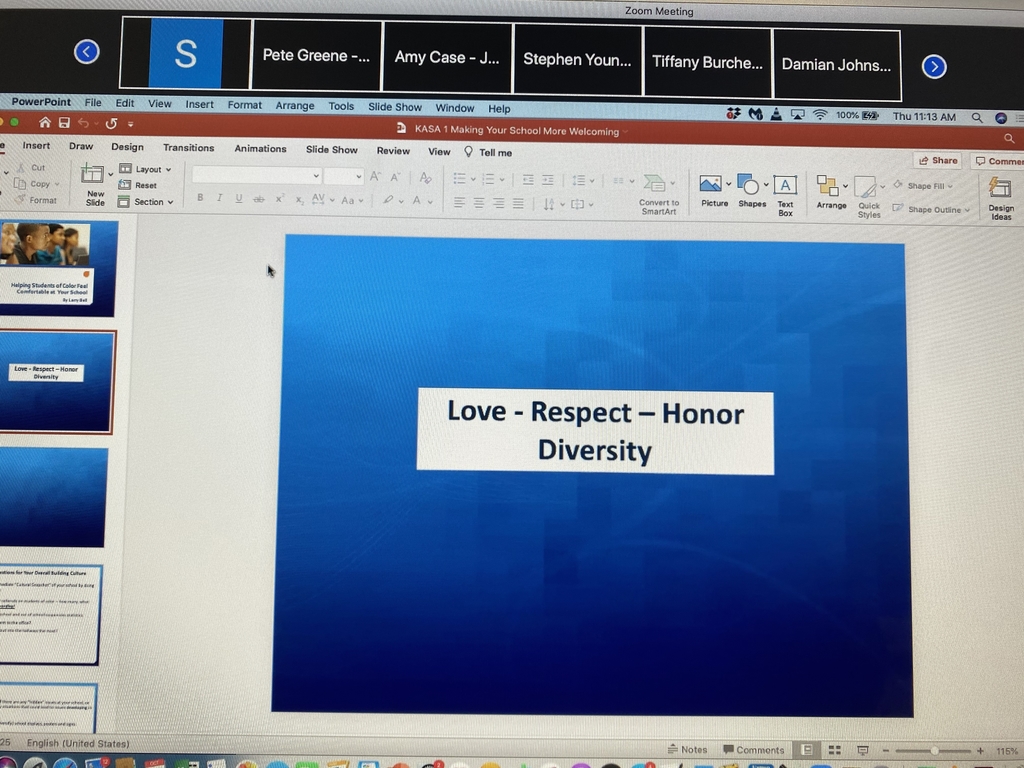The image size is (1024, 768).
Task: Toggle underline formatting
Action: pos(239,198)
